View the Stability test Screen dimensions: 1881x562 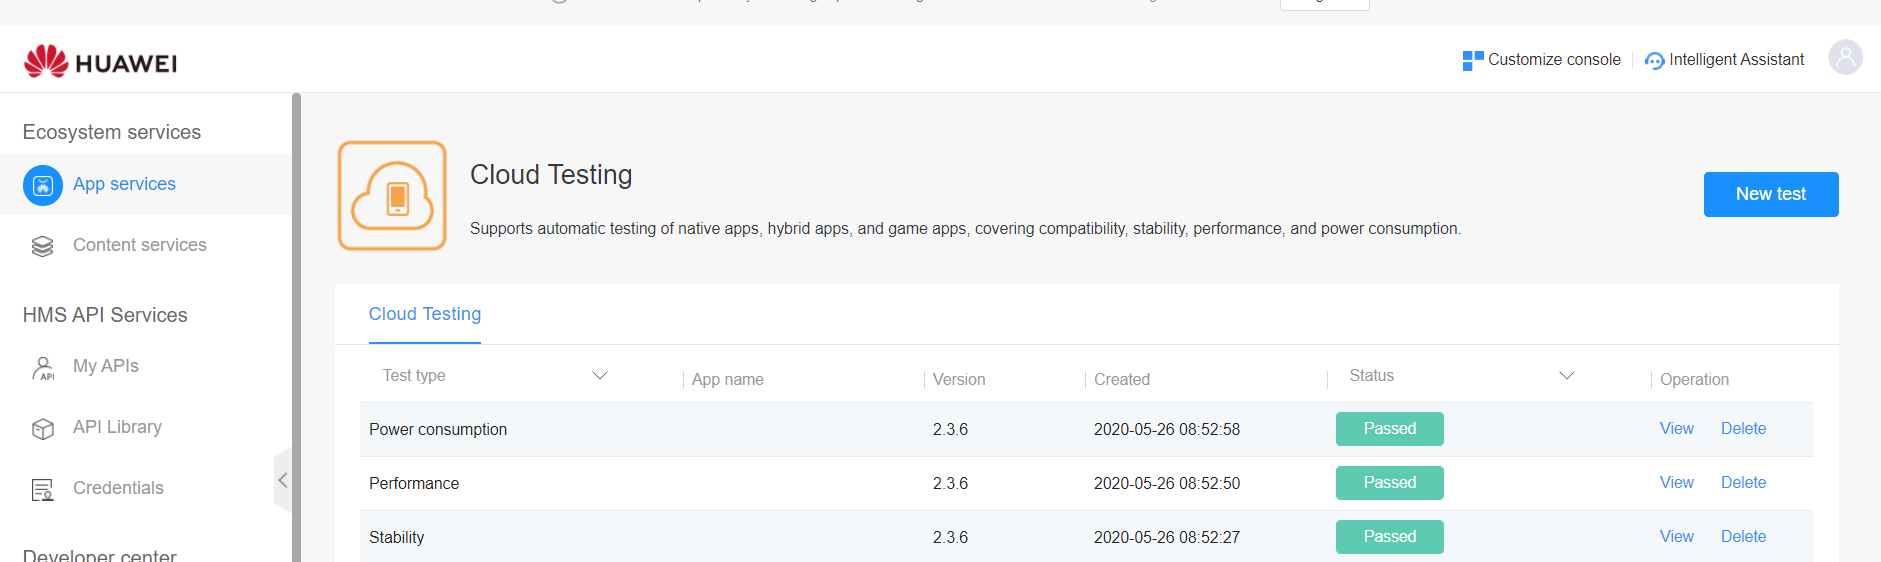pos(1677,536)
